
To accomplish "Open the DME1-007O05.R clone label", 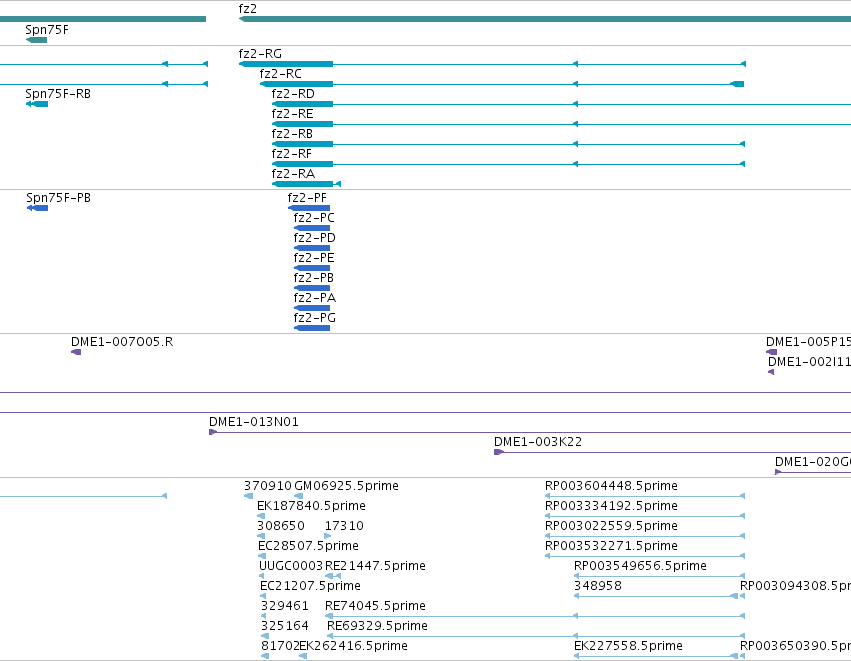I will click(x=122, y=342).
